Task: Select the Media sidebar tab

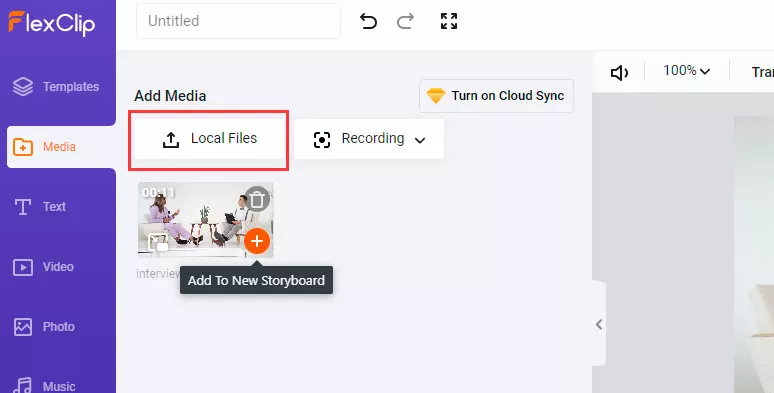Action: [x=61, y=147]
